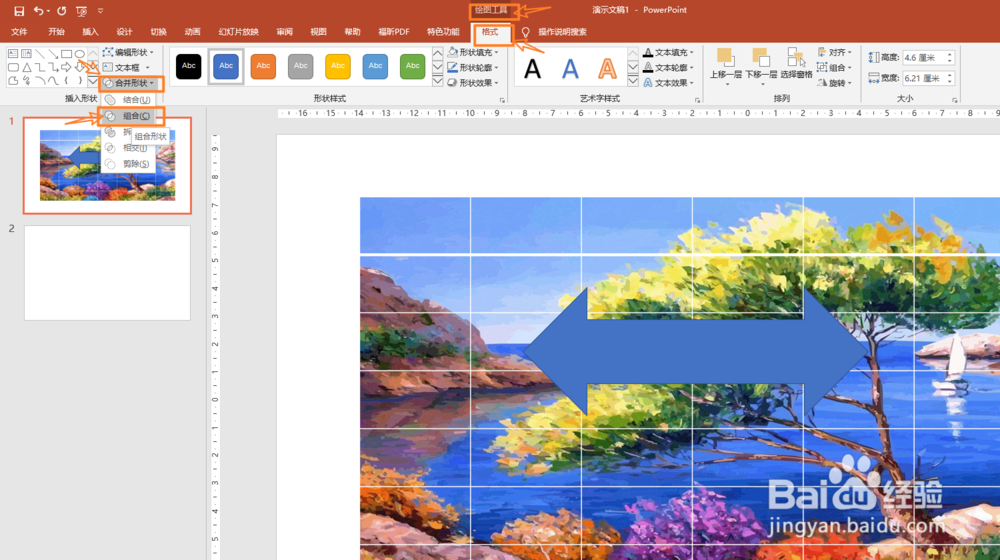
Task: Click the width (宽度) value field
Action: click(x=929, y=78)
